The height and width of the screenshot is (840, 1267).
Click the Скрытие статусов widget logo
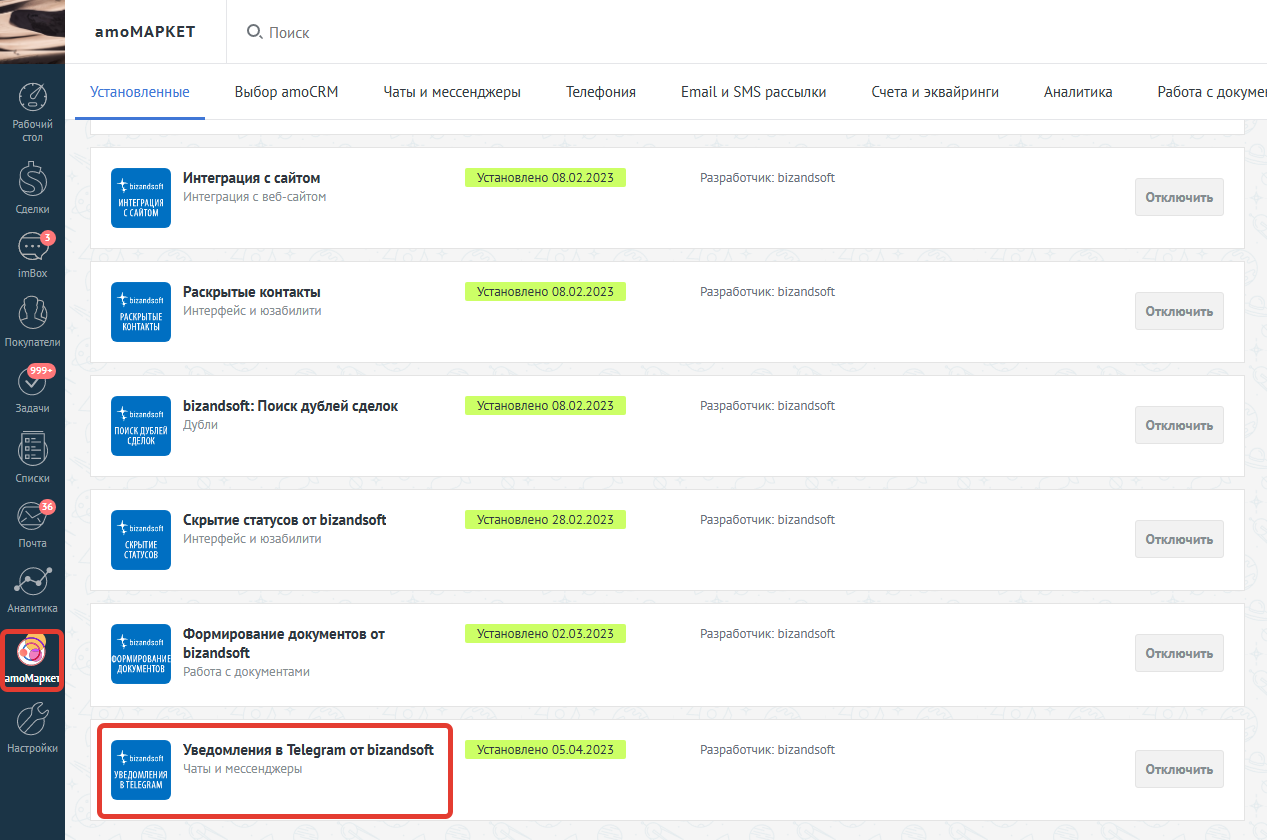pyautogui.click(x=141, y=540)
